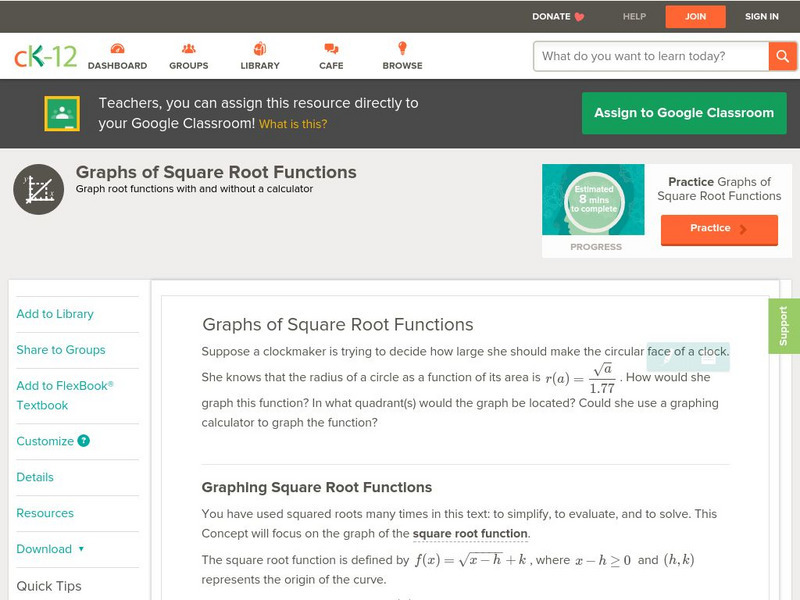
Task: Click the orange search magnifier button
Action: coord(781,56)
